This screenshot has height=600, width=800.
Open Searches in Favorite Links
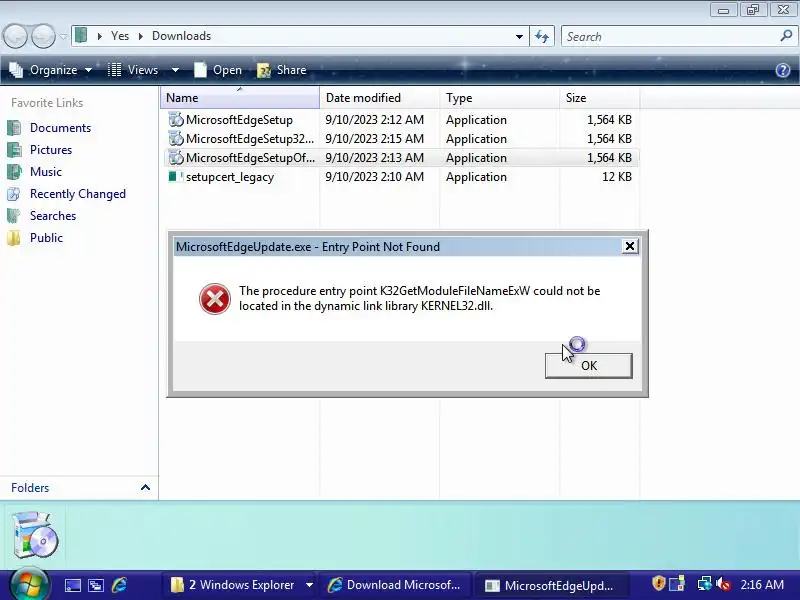[x=53, y=216]
